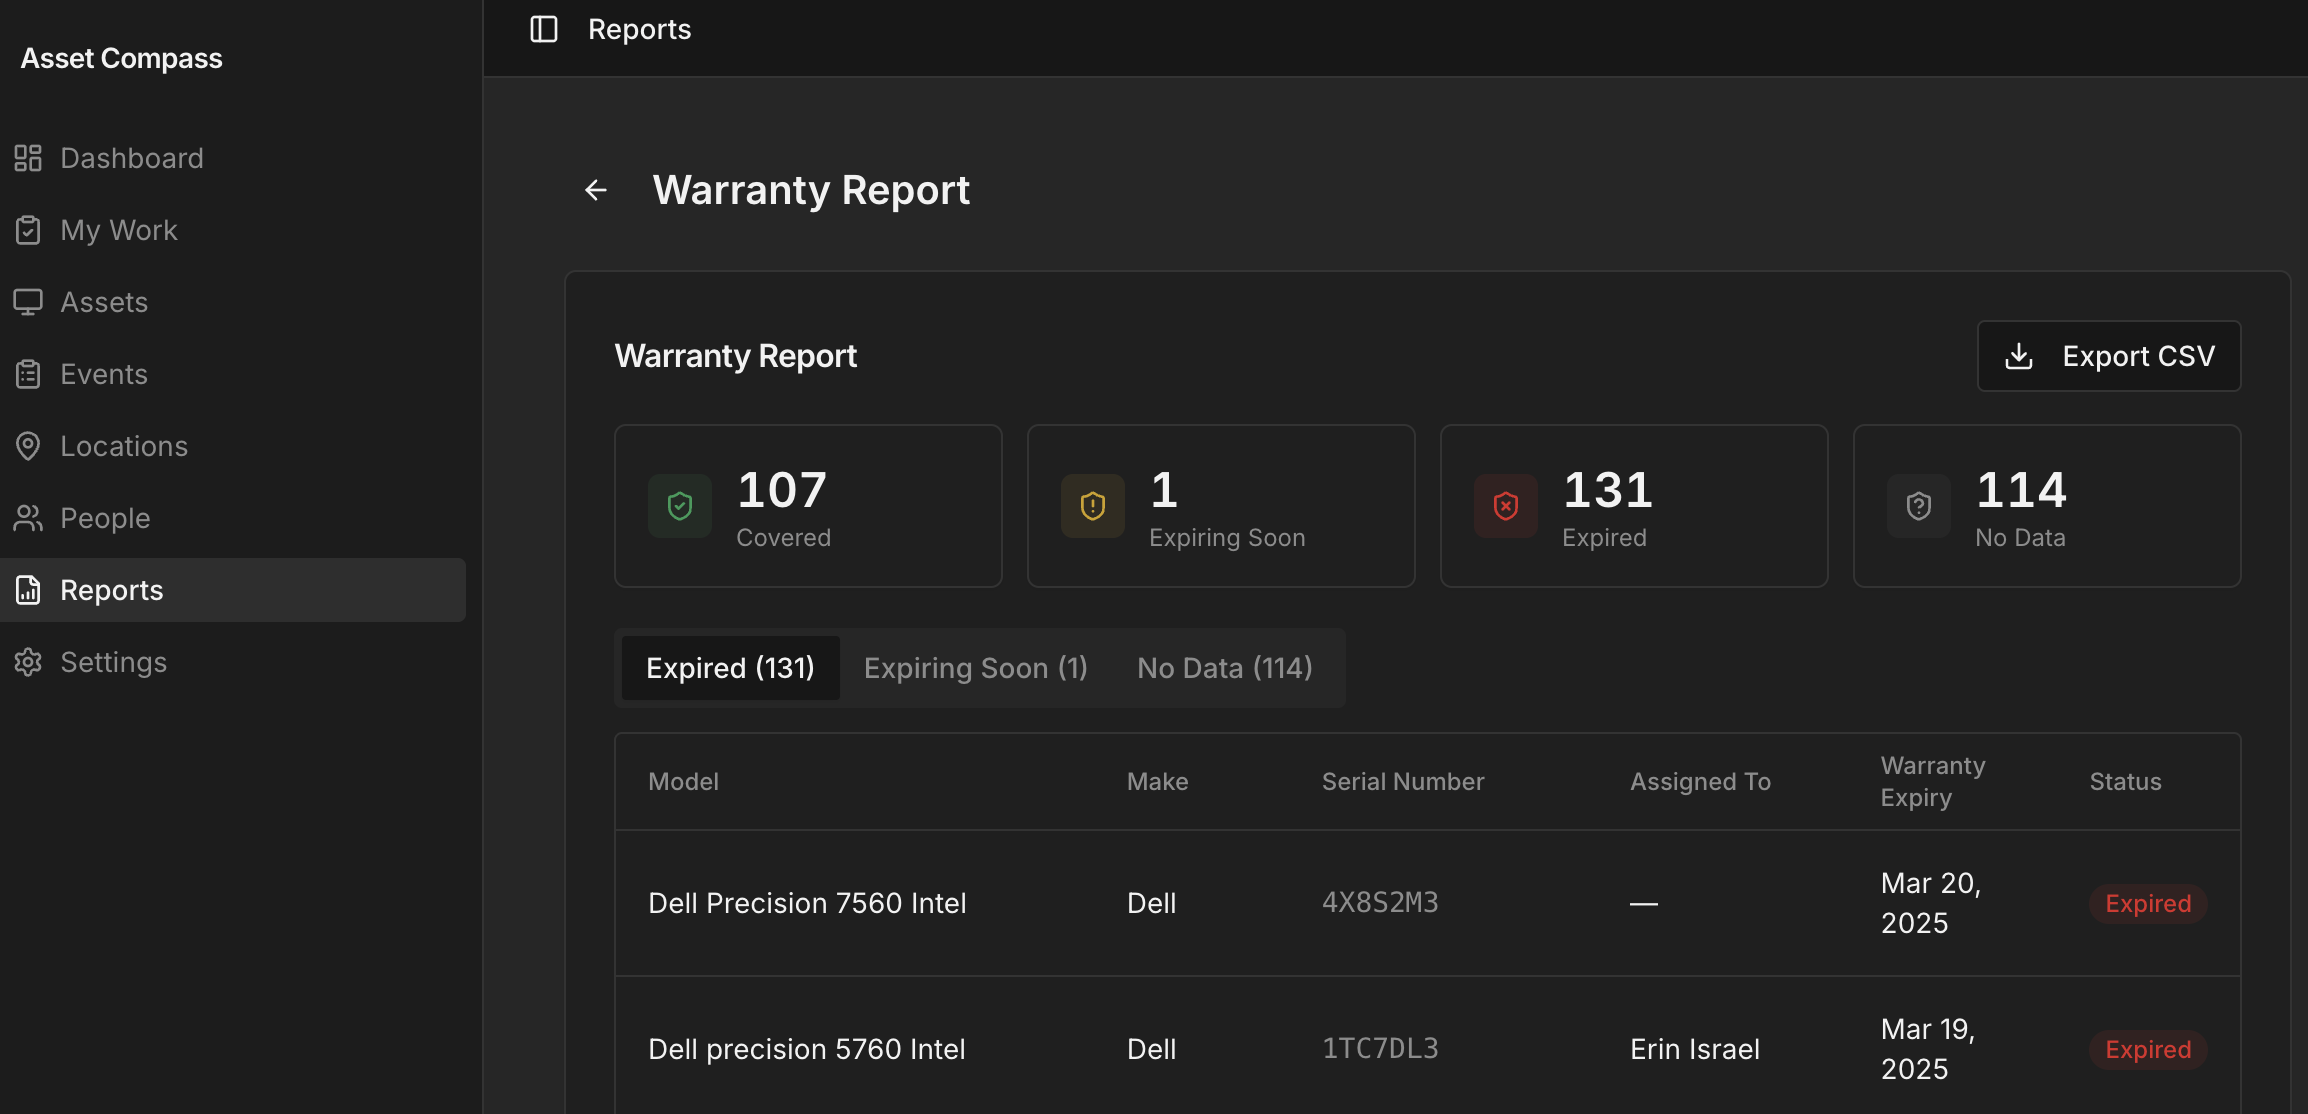Click the gray No Data shield icon
The width and height of the screenshot is (2308, 1114).
coord(1919,506)
